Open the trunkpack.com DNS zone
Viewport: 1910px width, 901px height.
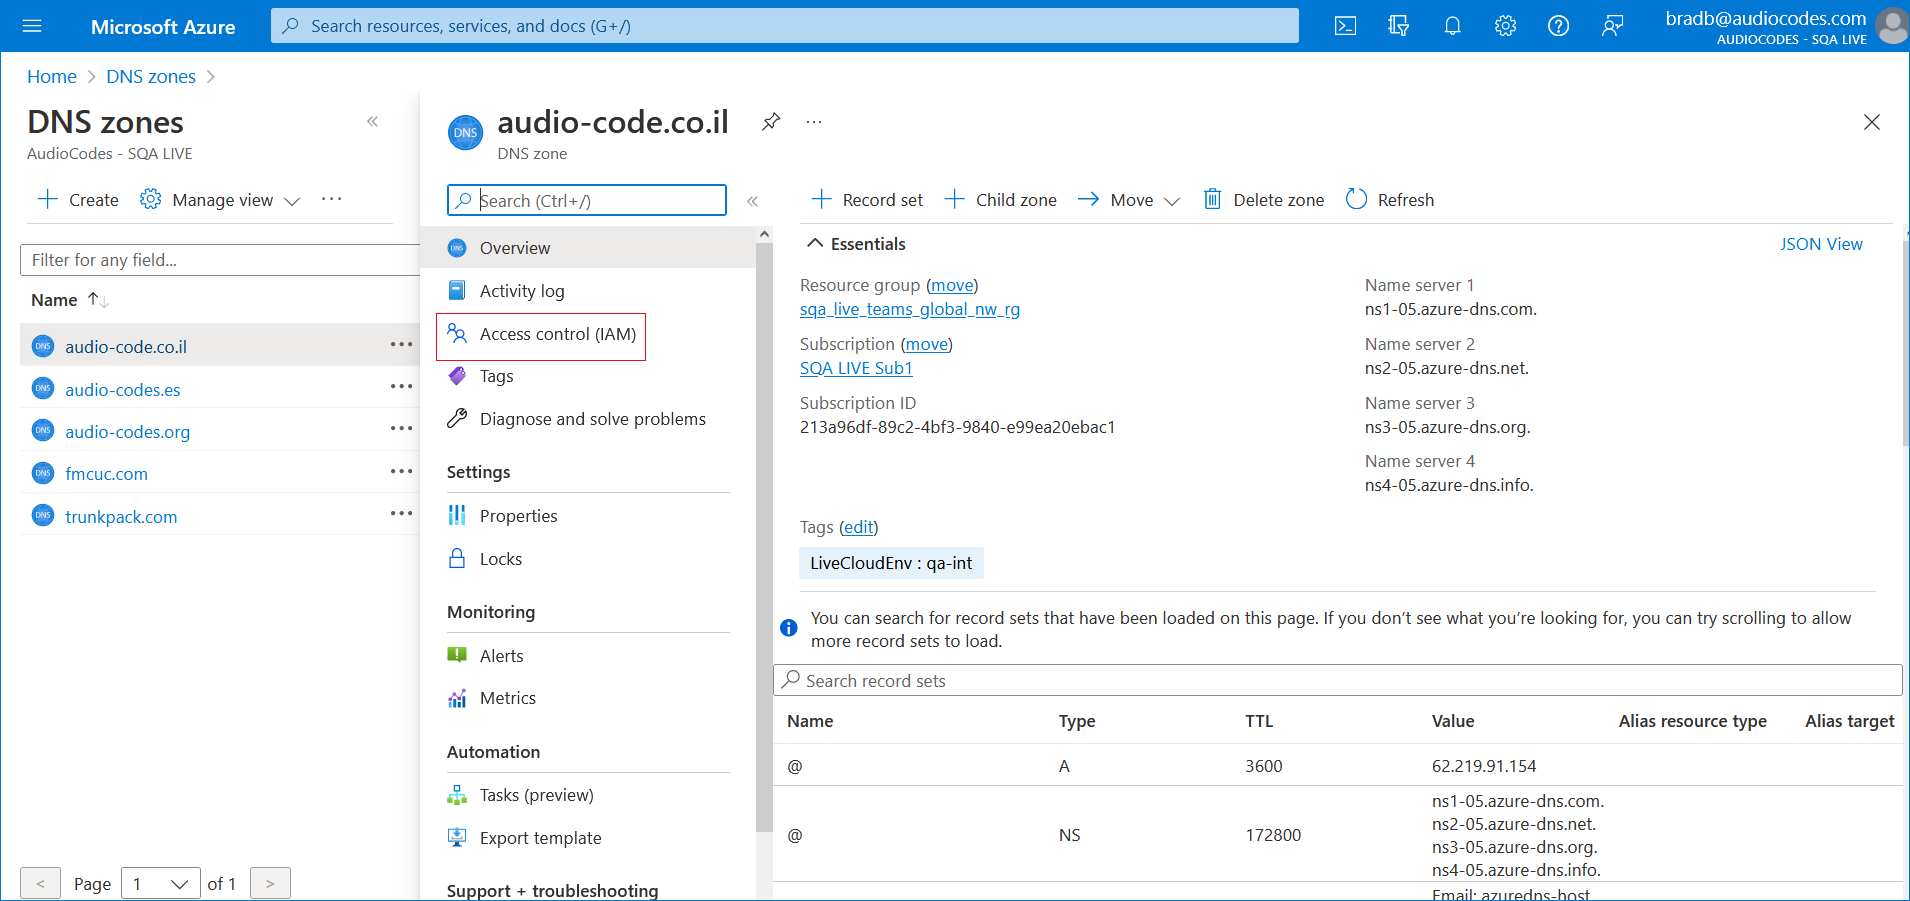[x=121, y=517]
